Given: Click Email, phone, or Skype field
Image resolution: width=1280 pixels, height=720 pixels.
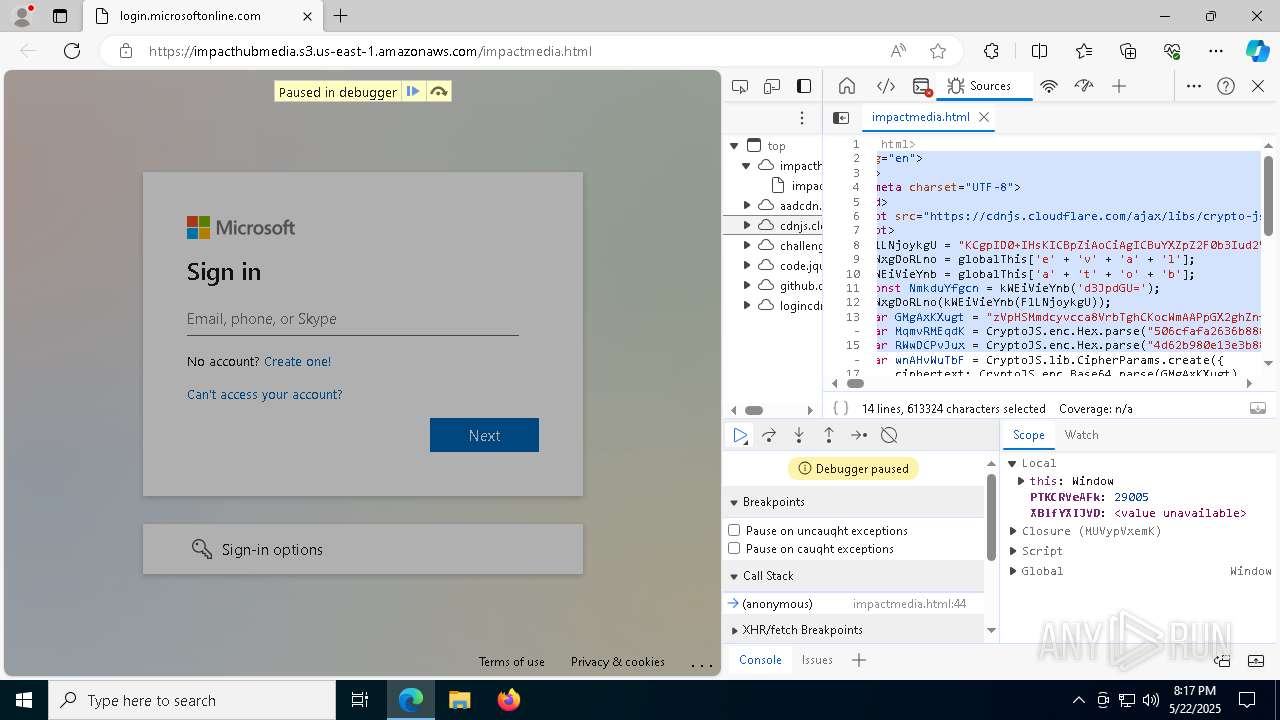Looking at the screenshot, I should pos(352,319).
